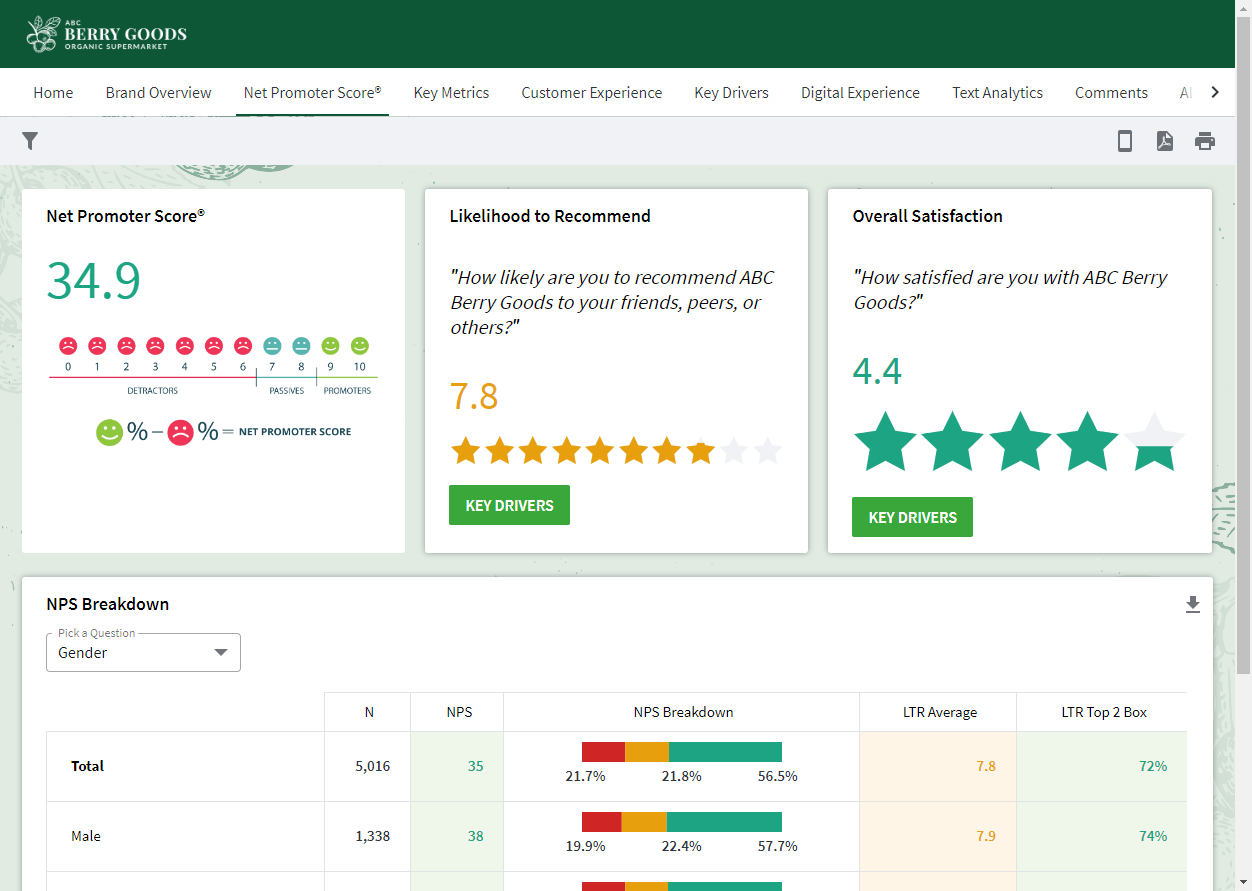Click the 72% Top 2 Box value
The image size is (1252, 891).
(x=1153, y=766)
